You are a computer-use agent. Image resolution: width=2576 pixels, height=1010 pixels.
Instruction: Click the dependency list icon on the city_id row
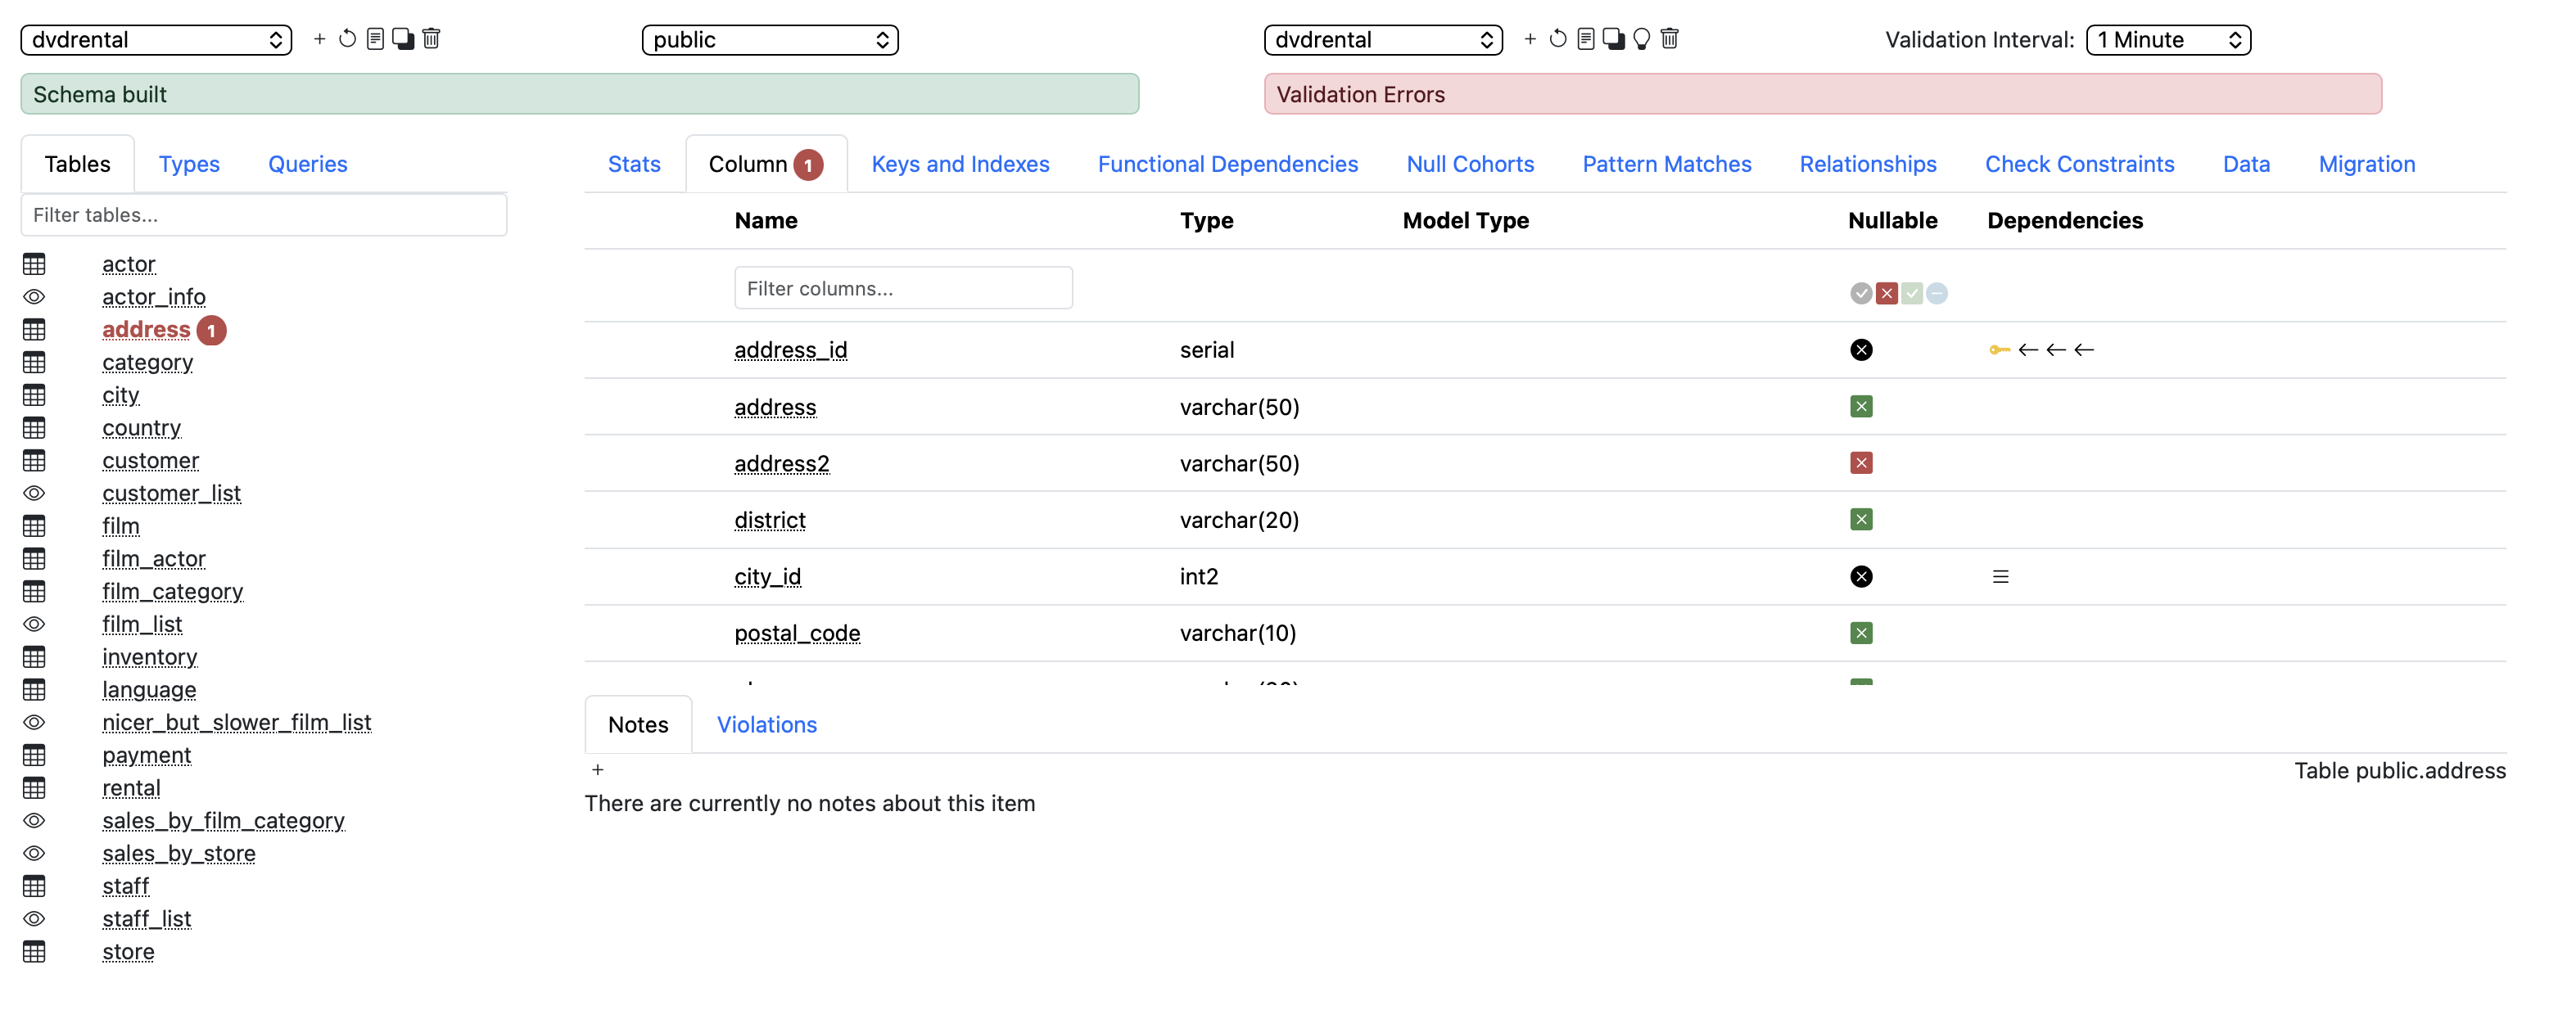(2000, 576)
